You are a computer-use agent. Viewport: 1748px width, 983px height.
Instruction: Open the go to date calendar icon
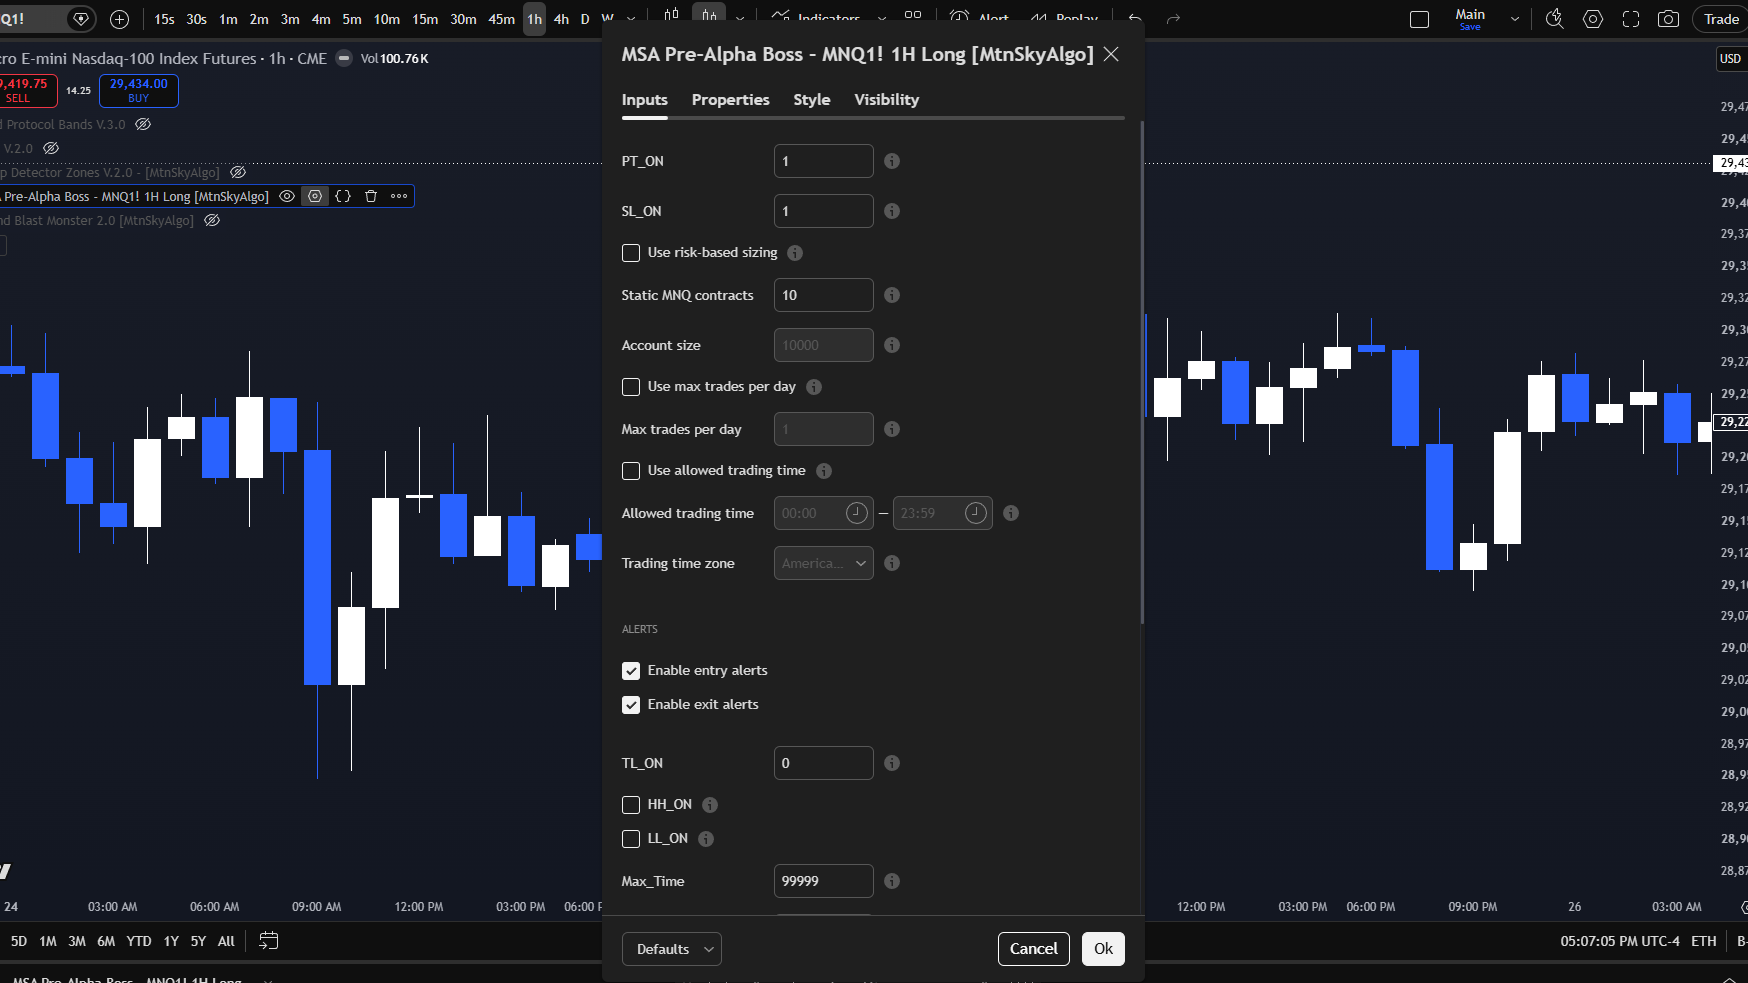269,940
